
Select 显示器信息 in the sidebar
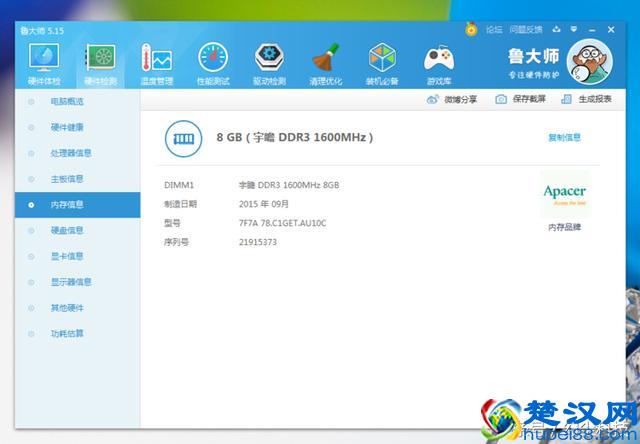[78, 282]
